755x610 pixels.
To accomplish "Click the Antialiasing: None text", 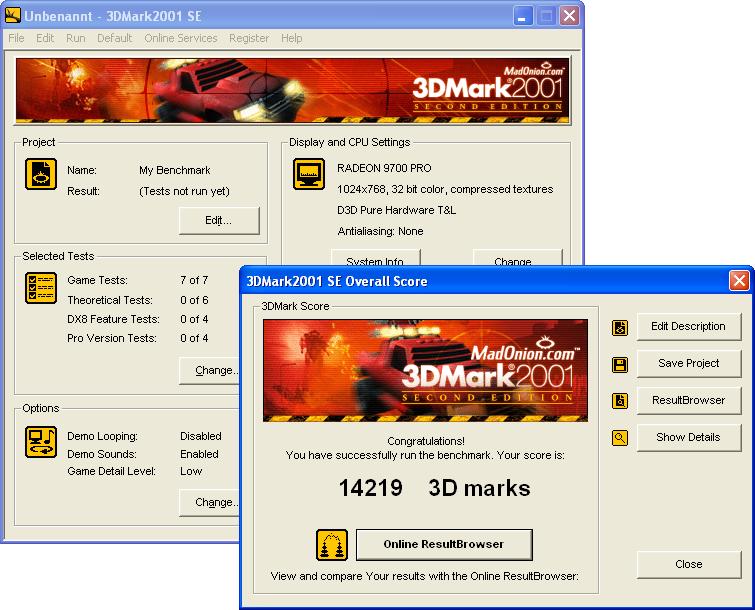I will [380, 231].
